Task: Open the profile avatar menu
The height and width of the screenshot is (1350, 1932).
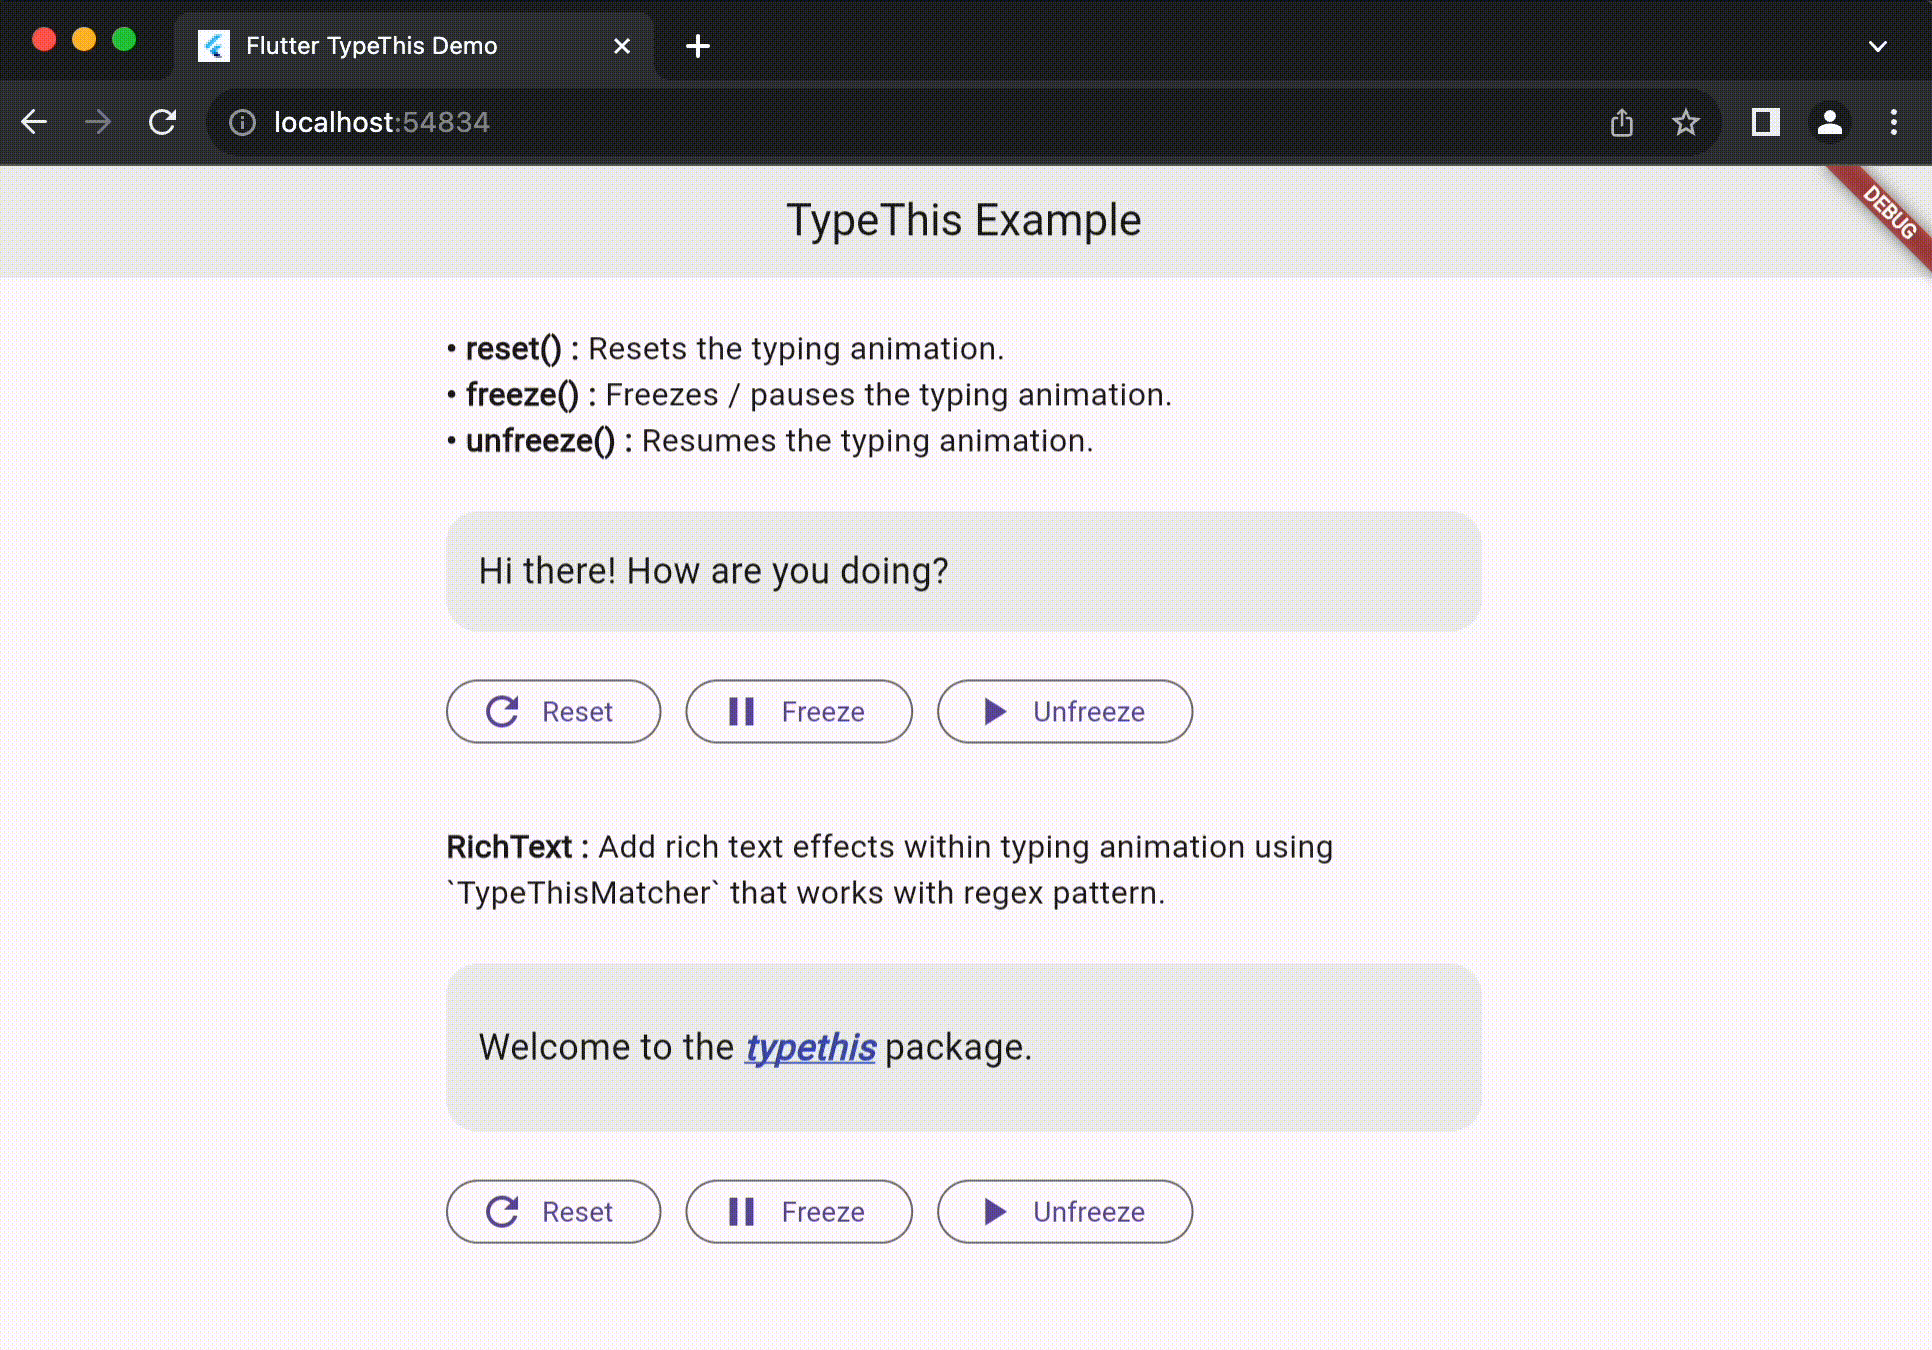Action: click(x=1830, y=122)
